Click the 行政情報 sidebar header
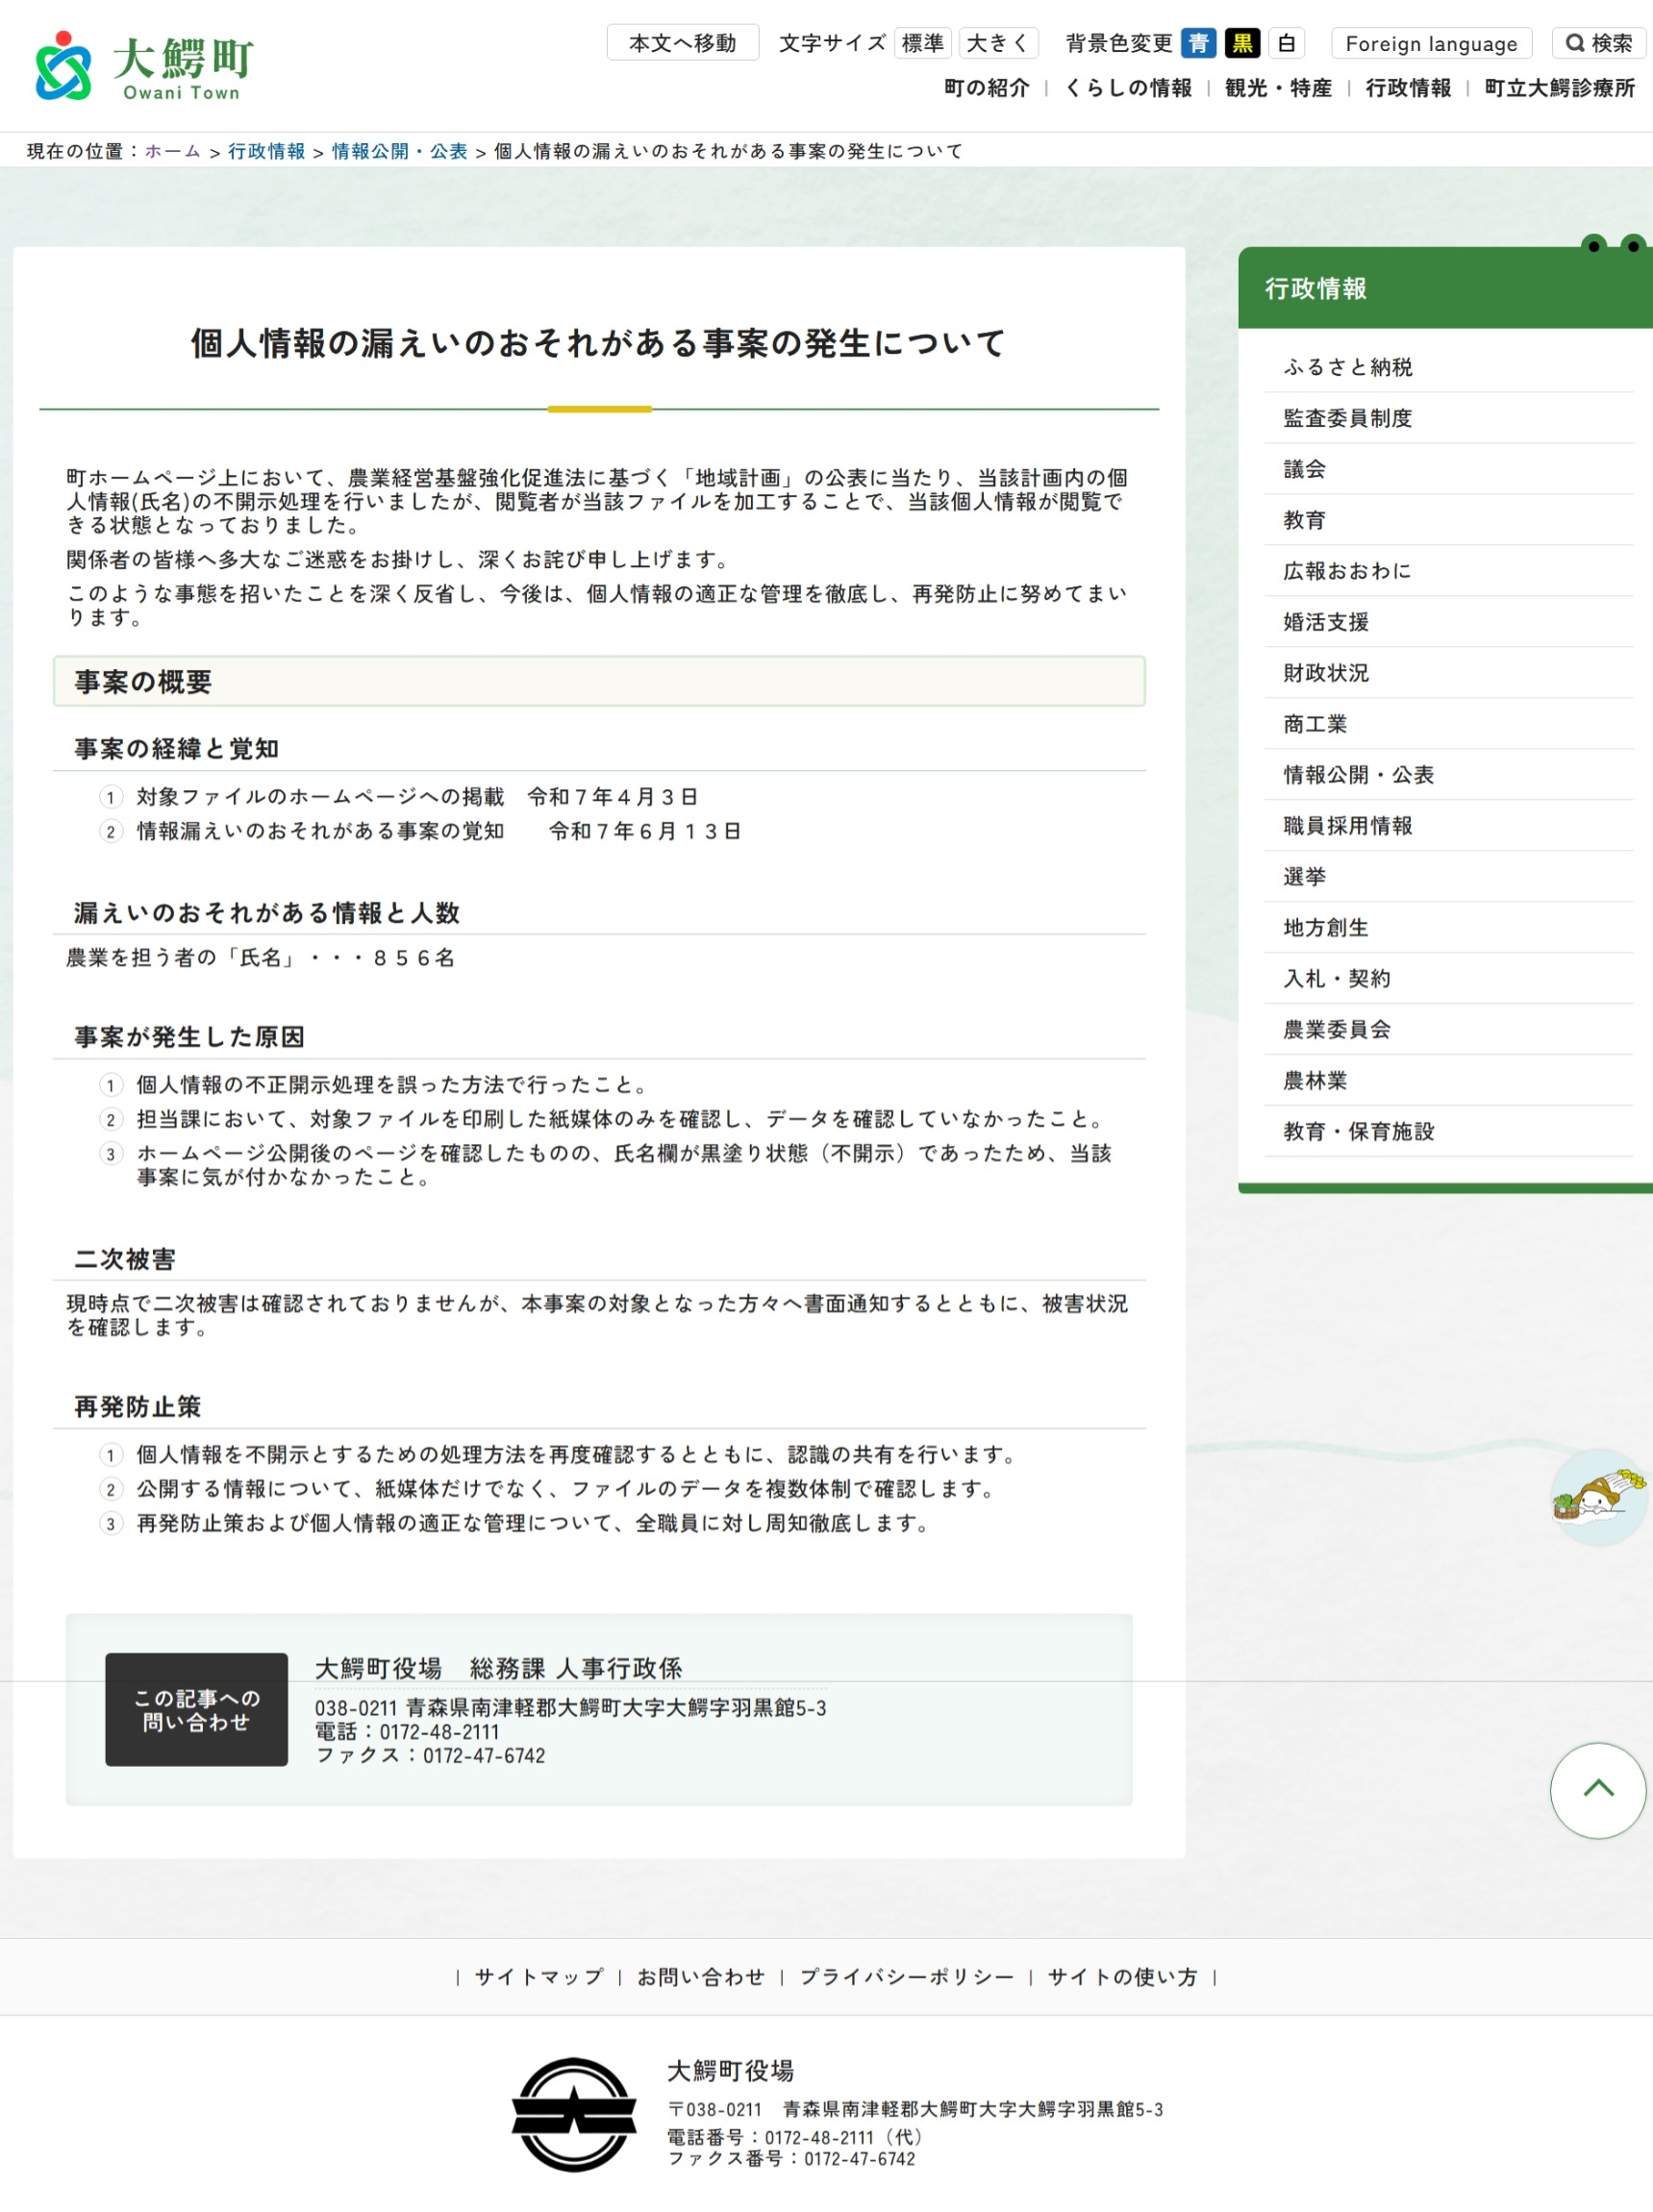This screenshot has height=2212, width=1653. point(1445,288)
